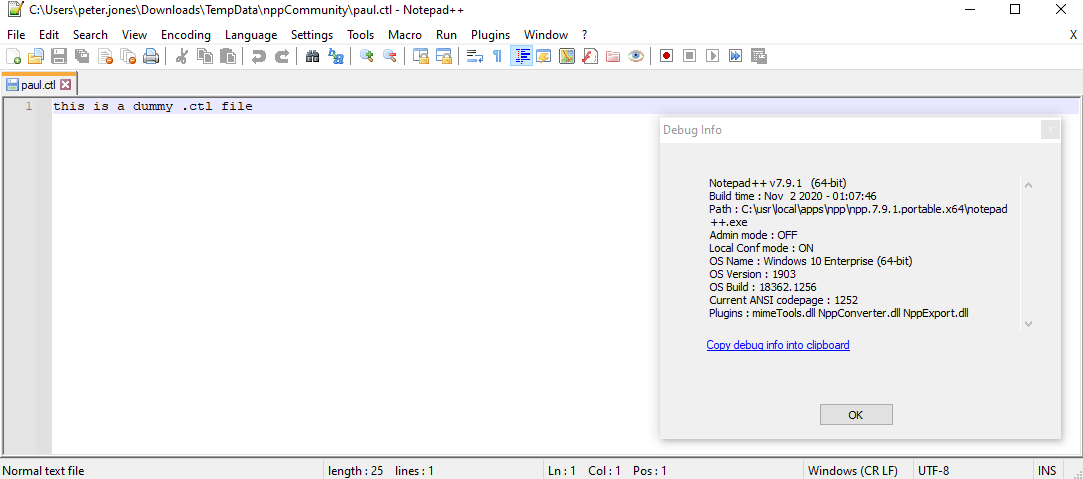Toggle the indent guide icon
The width and height of the screenshot is (1083, 479).
[x=521, y=57]
